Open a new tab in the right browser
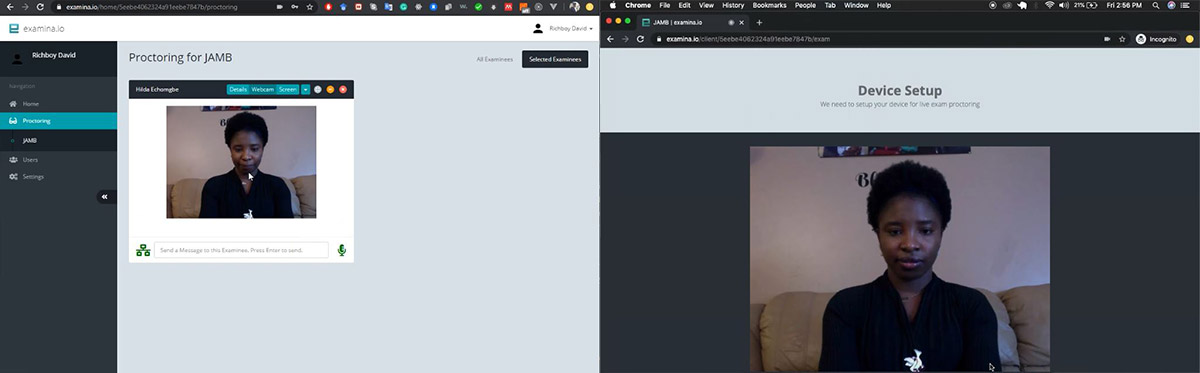1200x373 pixels. pyautogui.click(x=759, y=22)
